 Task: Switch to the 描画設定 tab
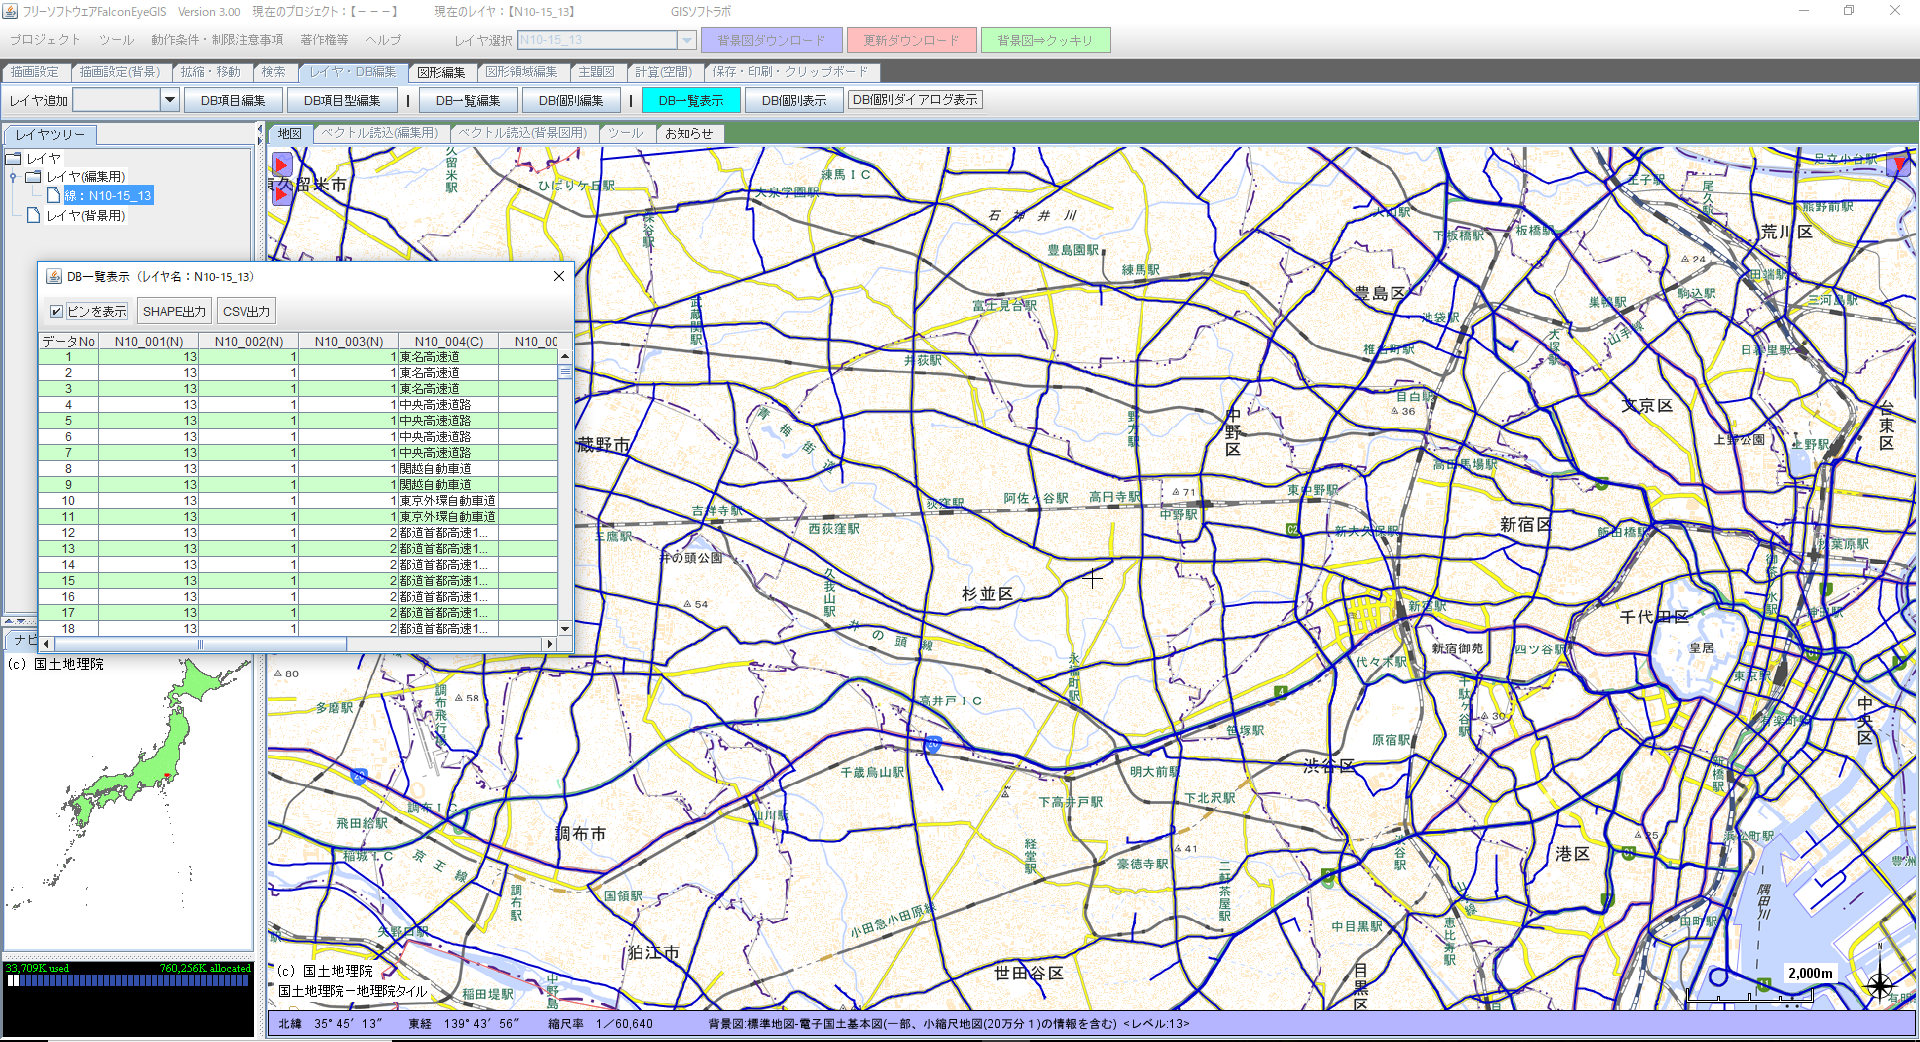(x=35, y=72)
